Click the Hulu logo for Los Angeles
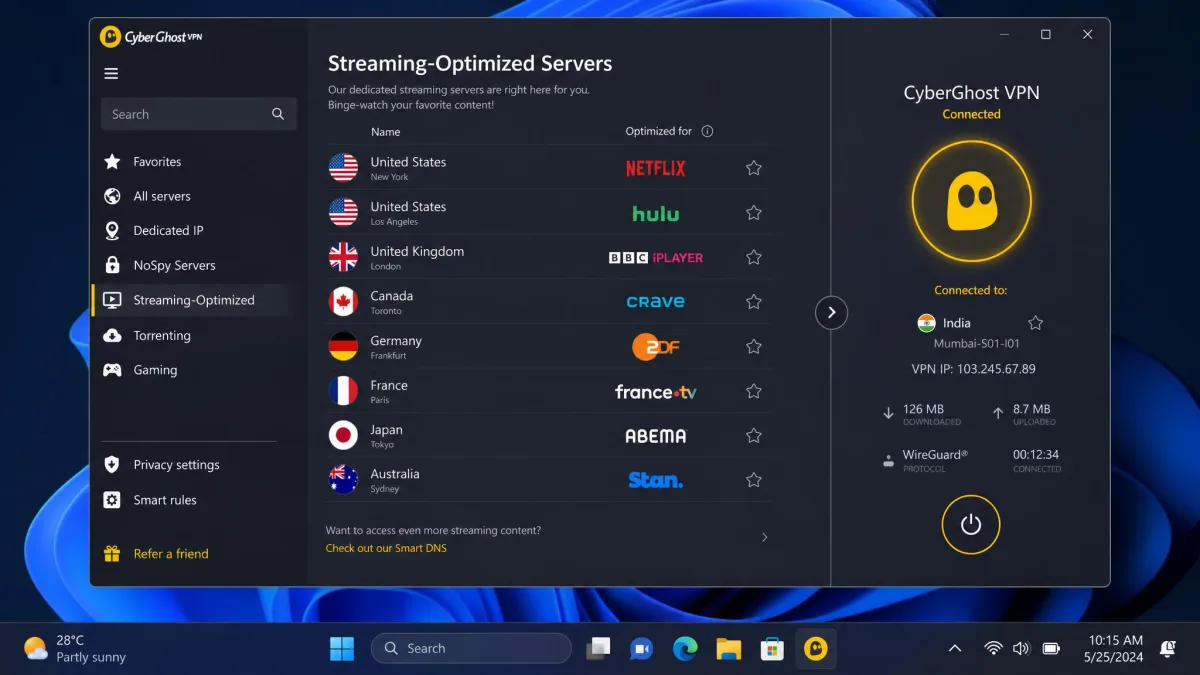Viewport: 1200px width, 675px height. coord(656,213)
